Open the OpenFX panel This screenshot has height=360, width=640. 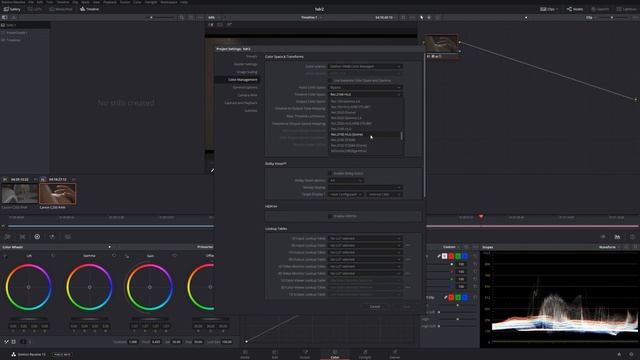tap(600, 9)
